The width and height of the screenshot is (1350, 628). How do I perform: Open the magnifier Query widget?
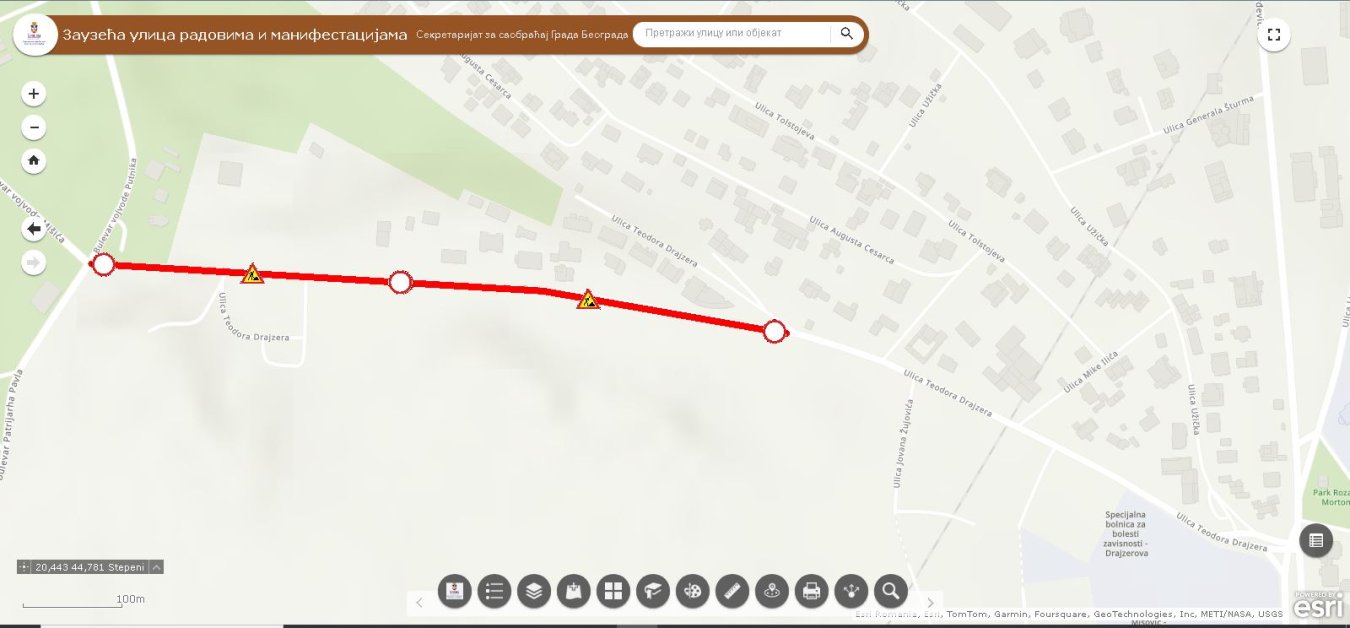pyautogui.click(x=890, y=591)
